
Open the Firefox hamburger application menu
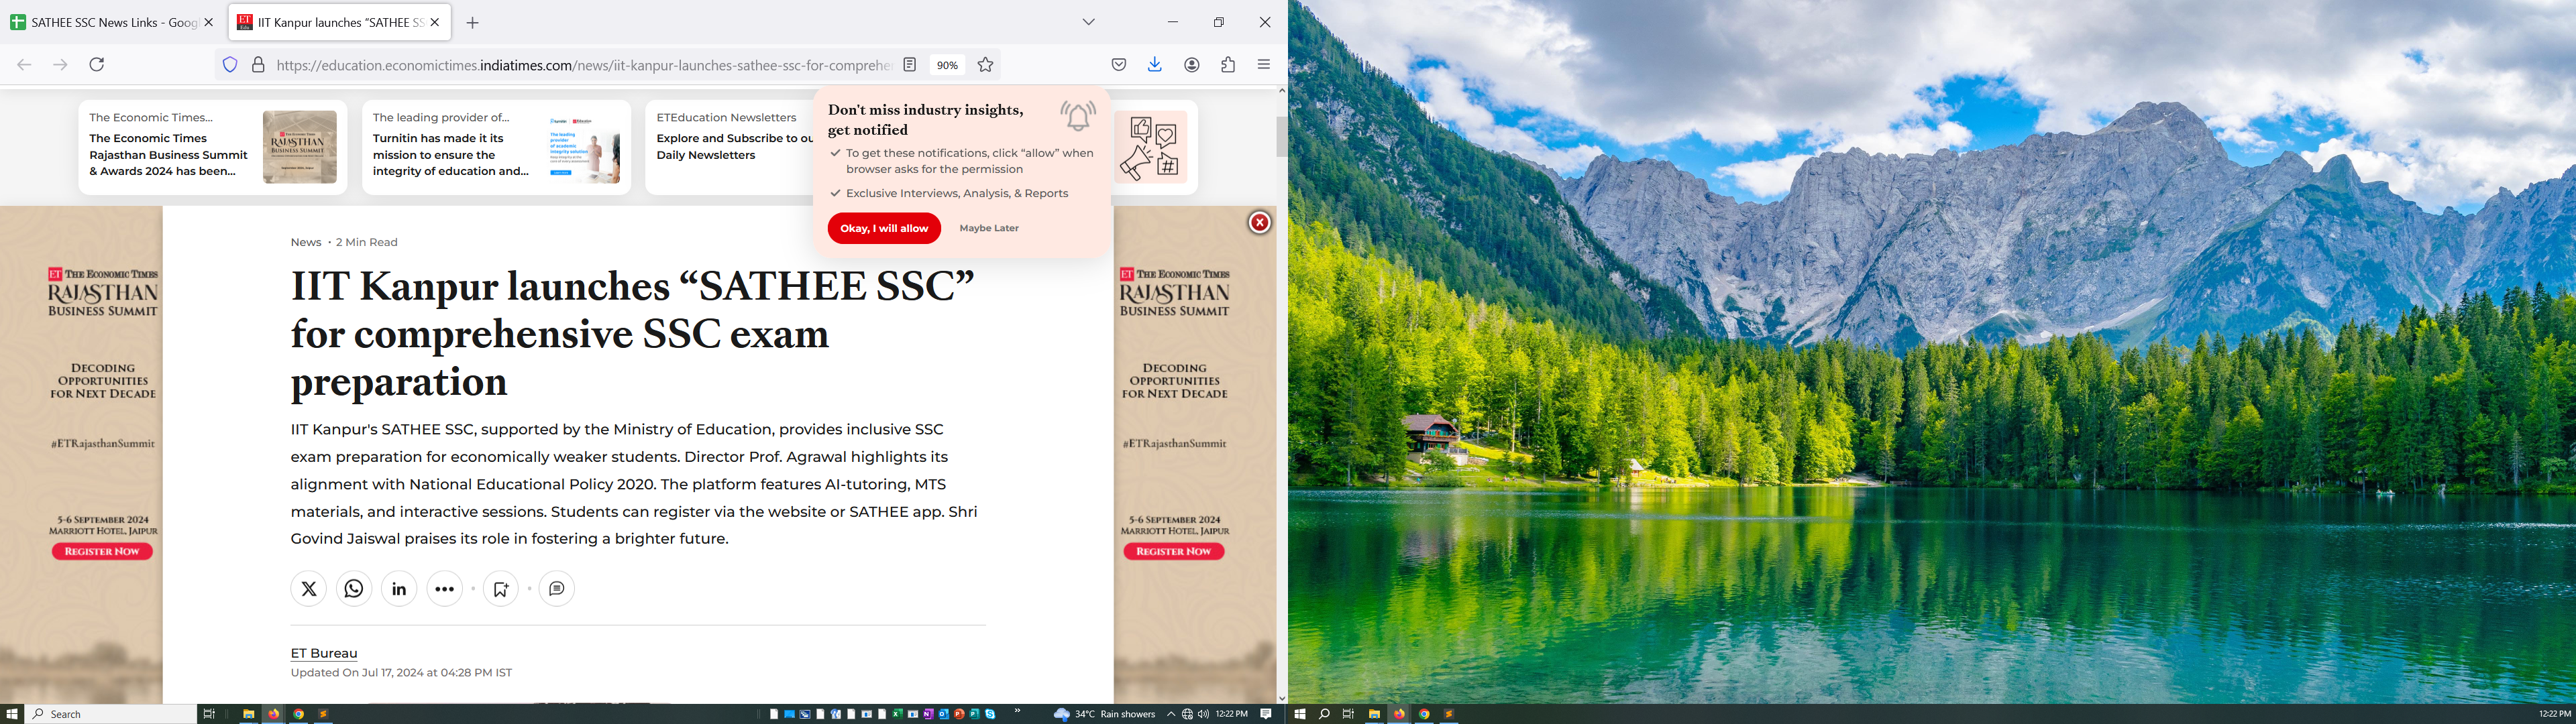click(1264, 65)
